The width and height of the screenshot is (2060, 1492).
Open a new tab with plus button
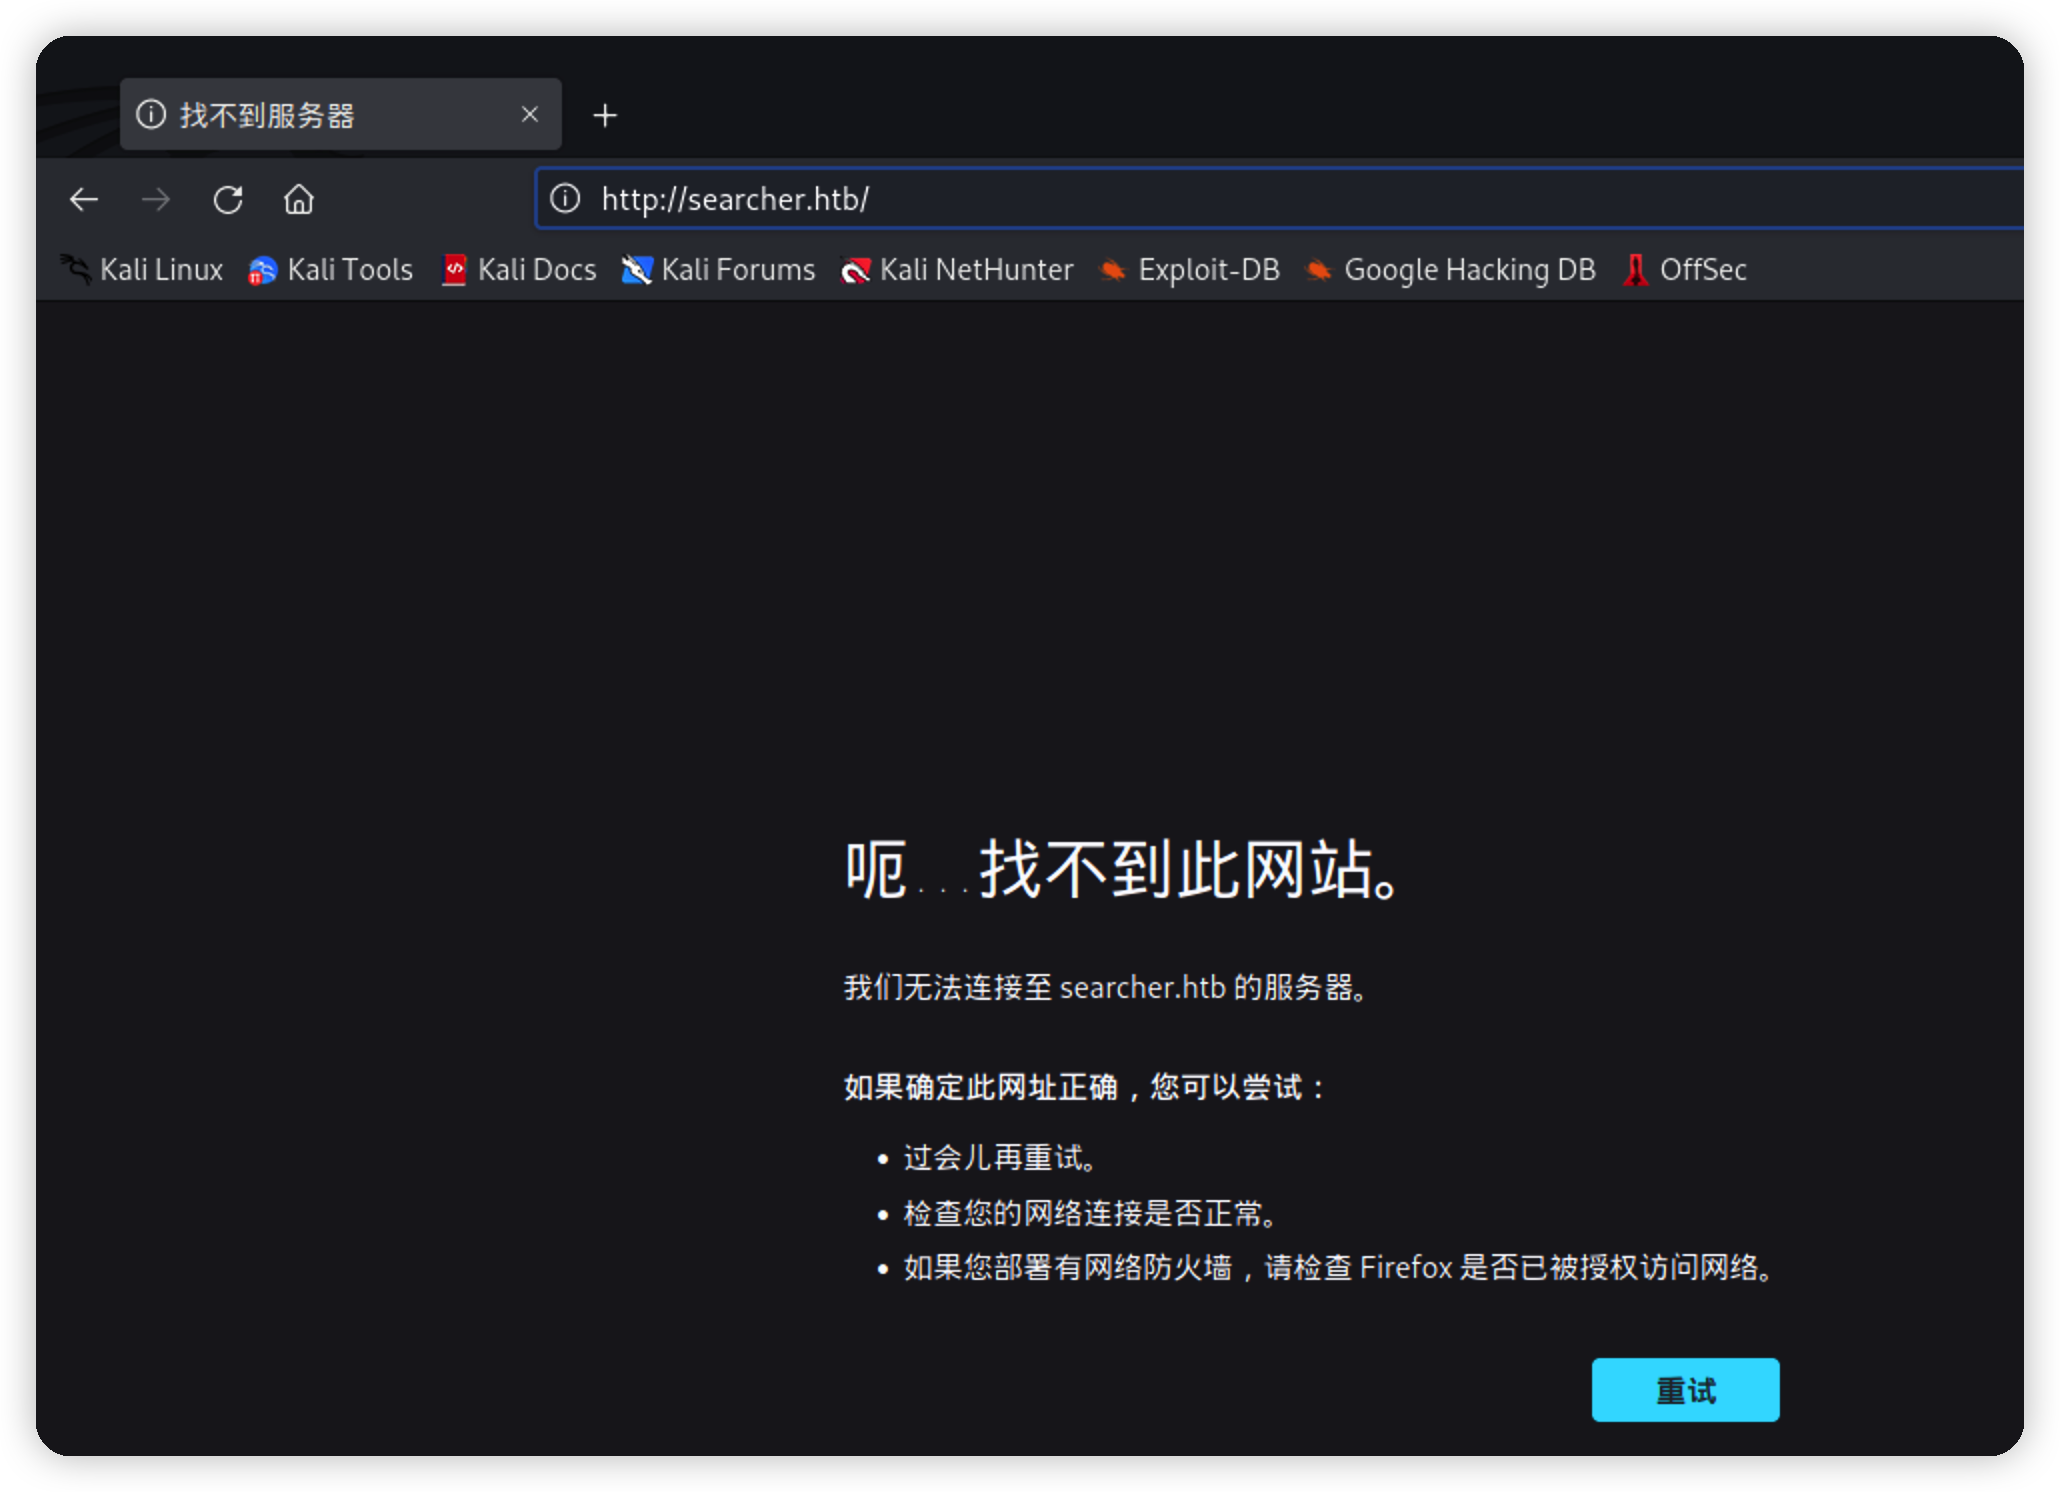(x=605, y=116)
